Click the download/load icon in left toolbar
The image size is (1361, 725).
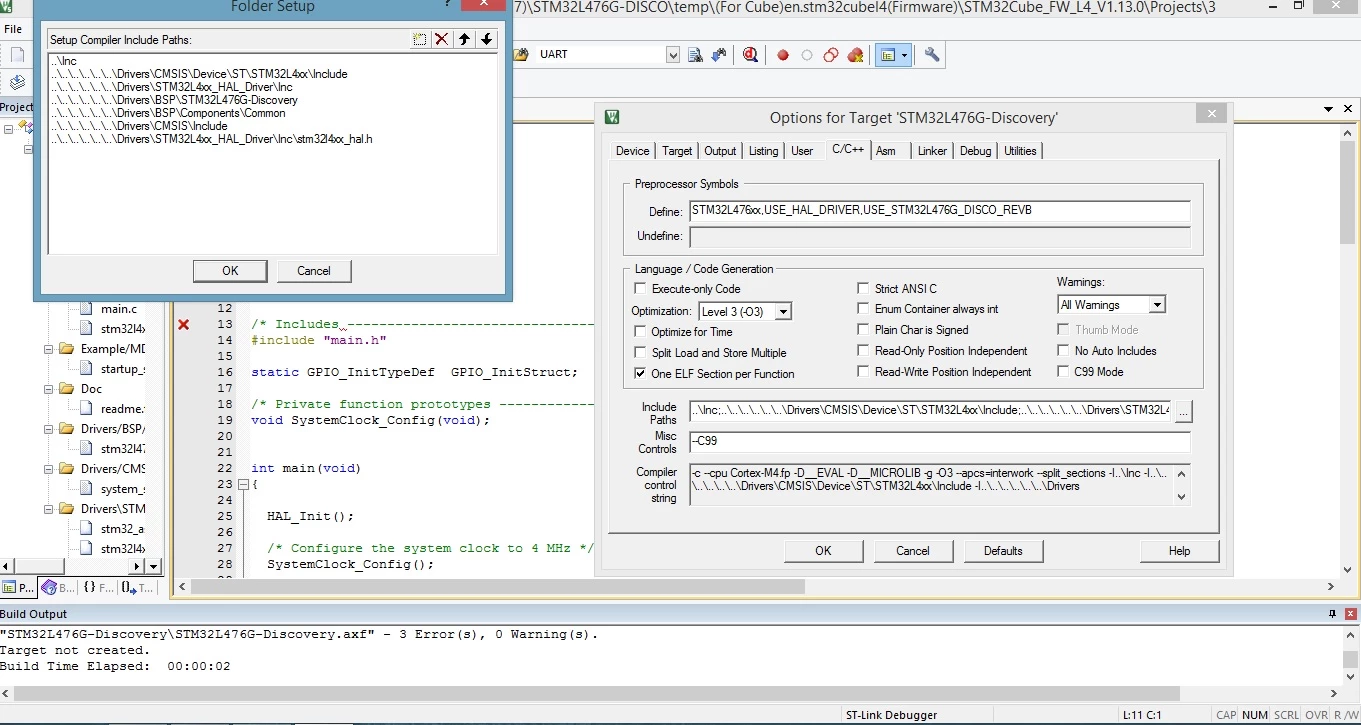[x=17, y=82]
